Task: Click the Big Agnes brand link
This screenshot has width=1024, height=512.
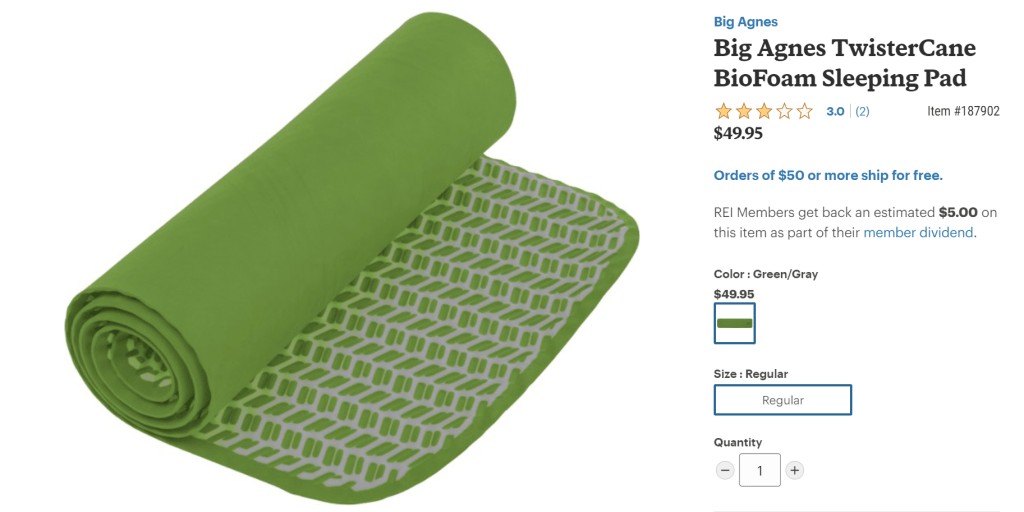Action: pos(745,22)
